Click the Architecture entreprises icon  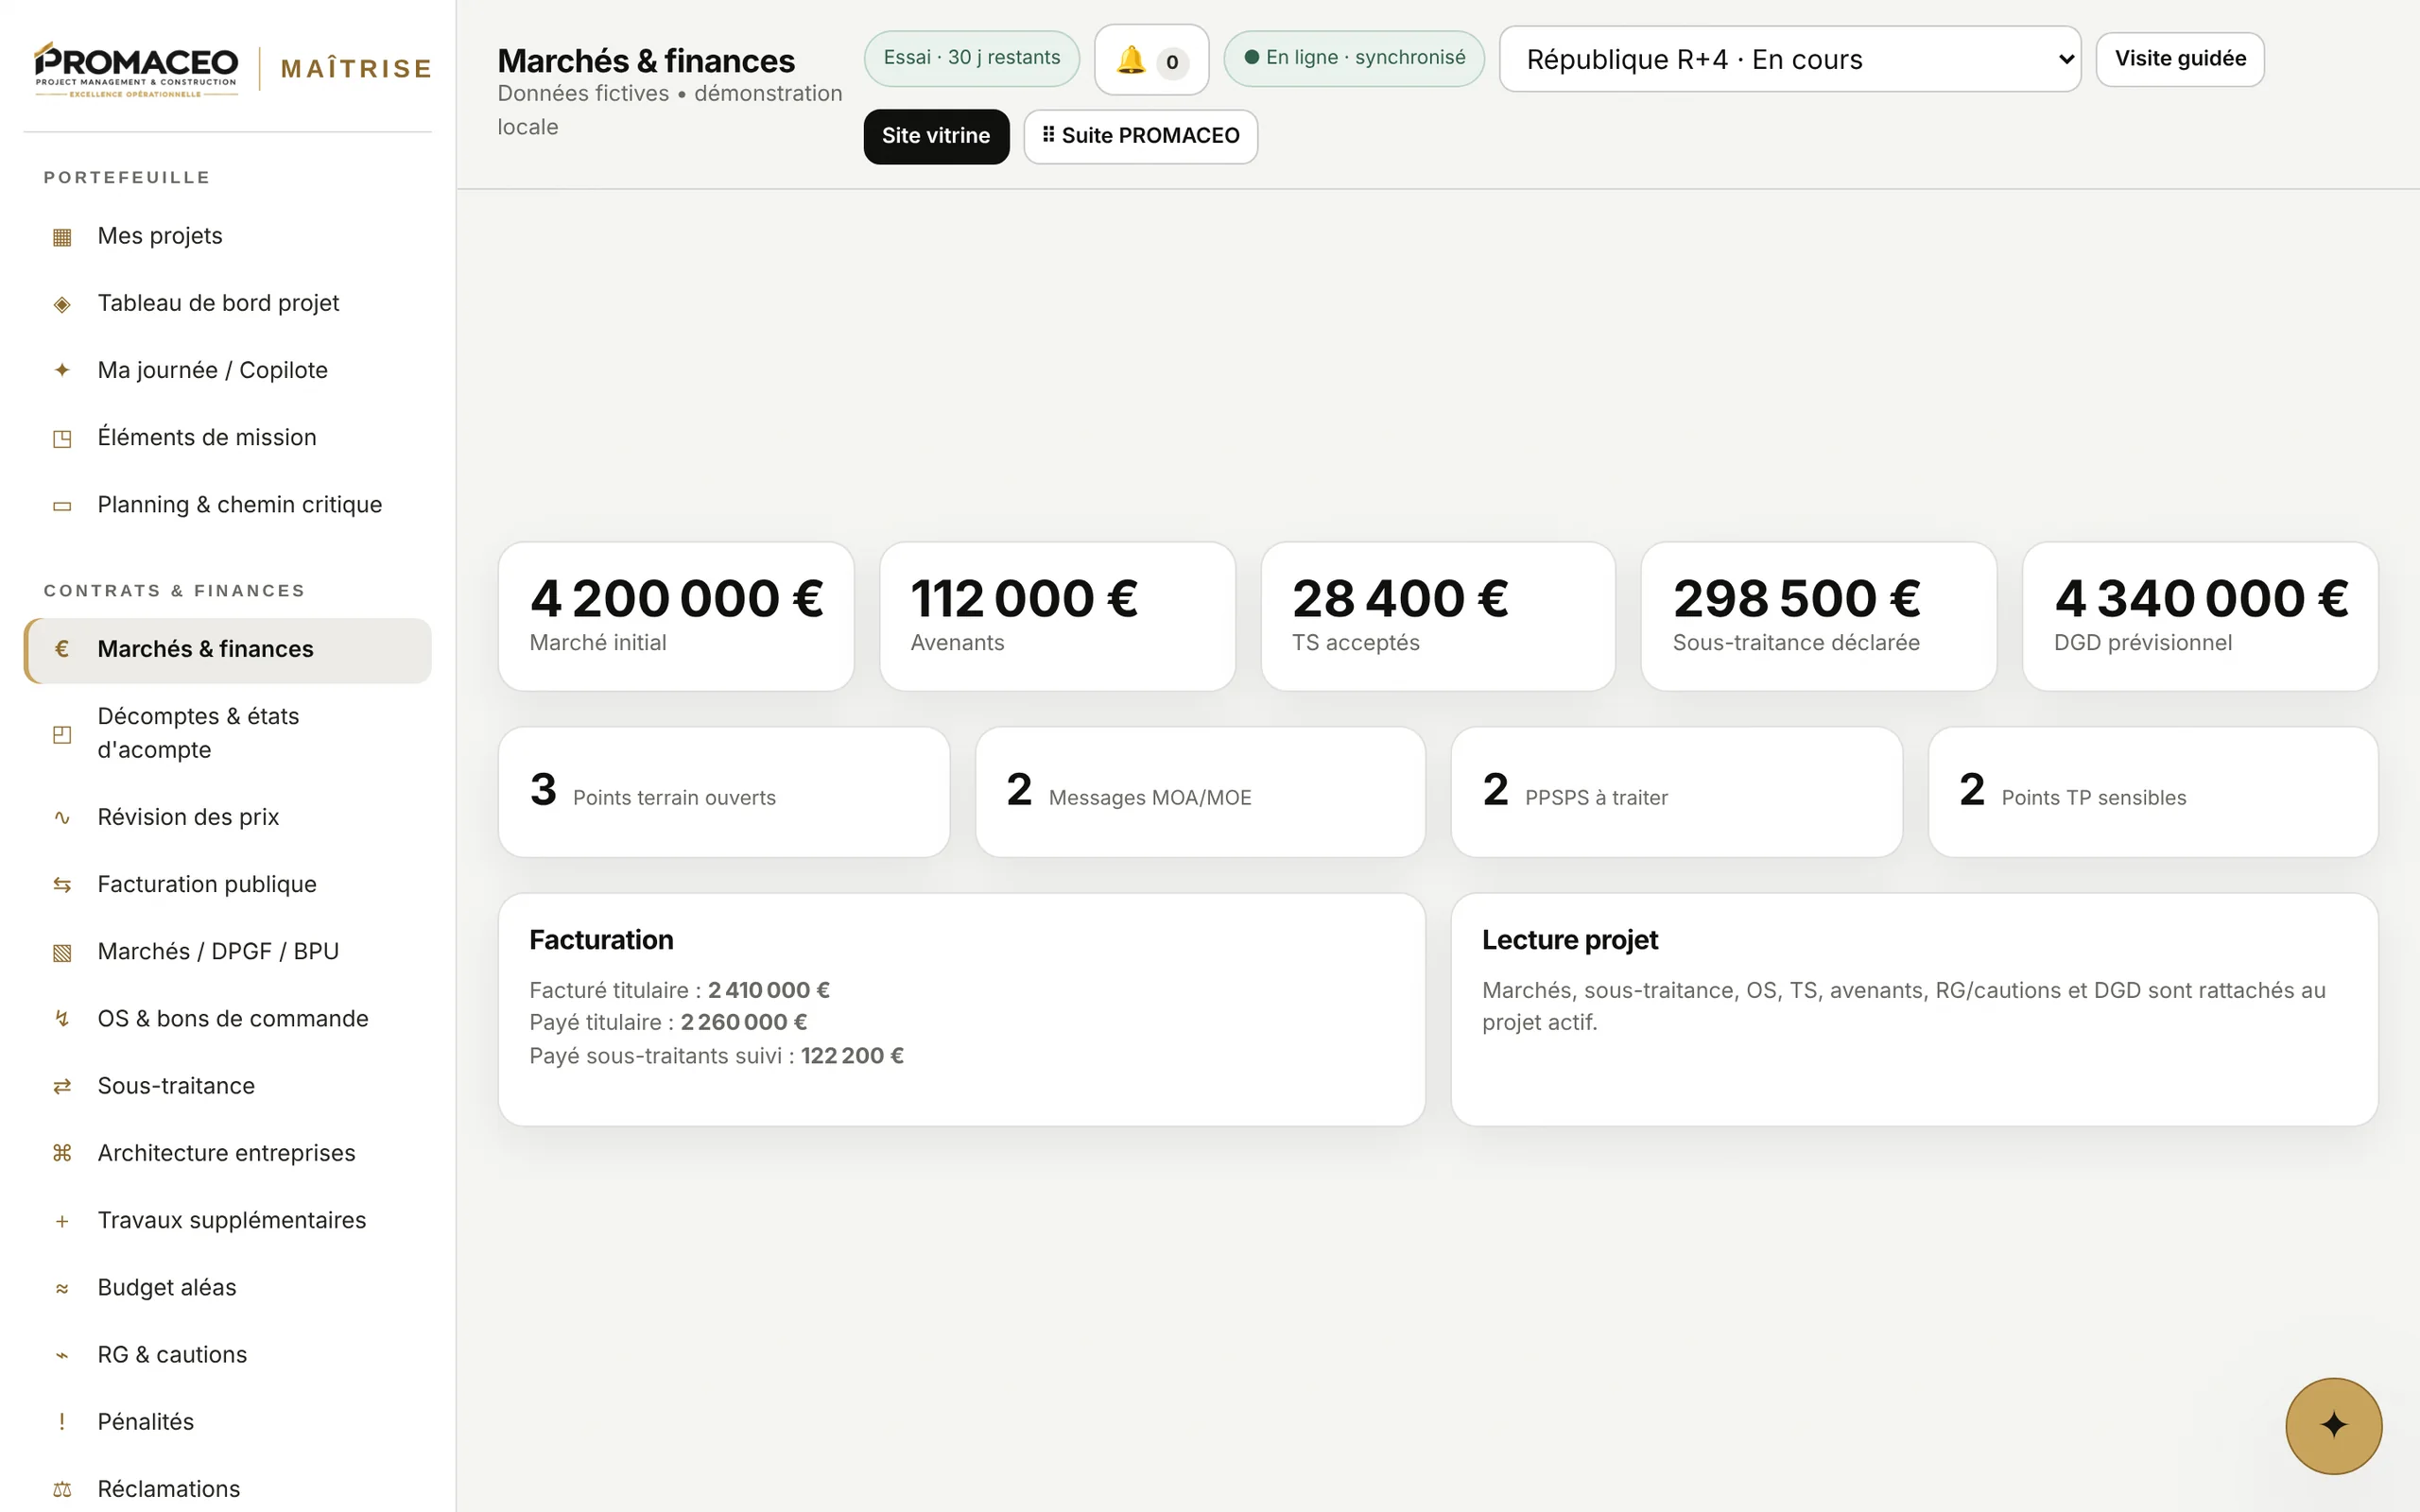coord(62,1153)
